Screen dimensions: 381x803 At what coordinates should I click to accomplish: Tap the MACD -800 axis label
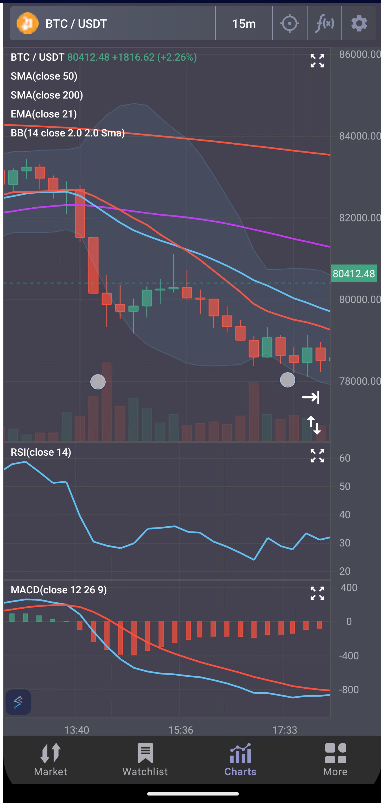348,690
